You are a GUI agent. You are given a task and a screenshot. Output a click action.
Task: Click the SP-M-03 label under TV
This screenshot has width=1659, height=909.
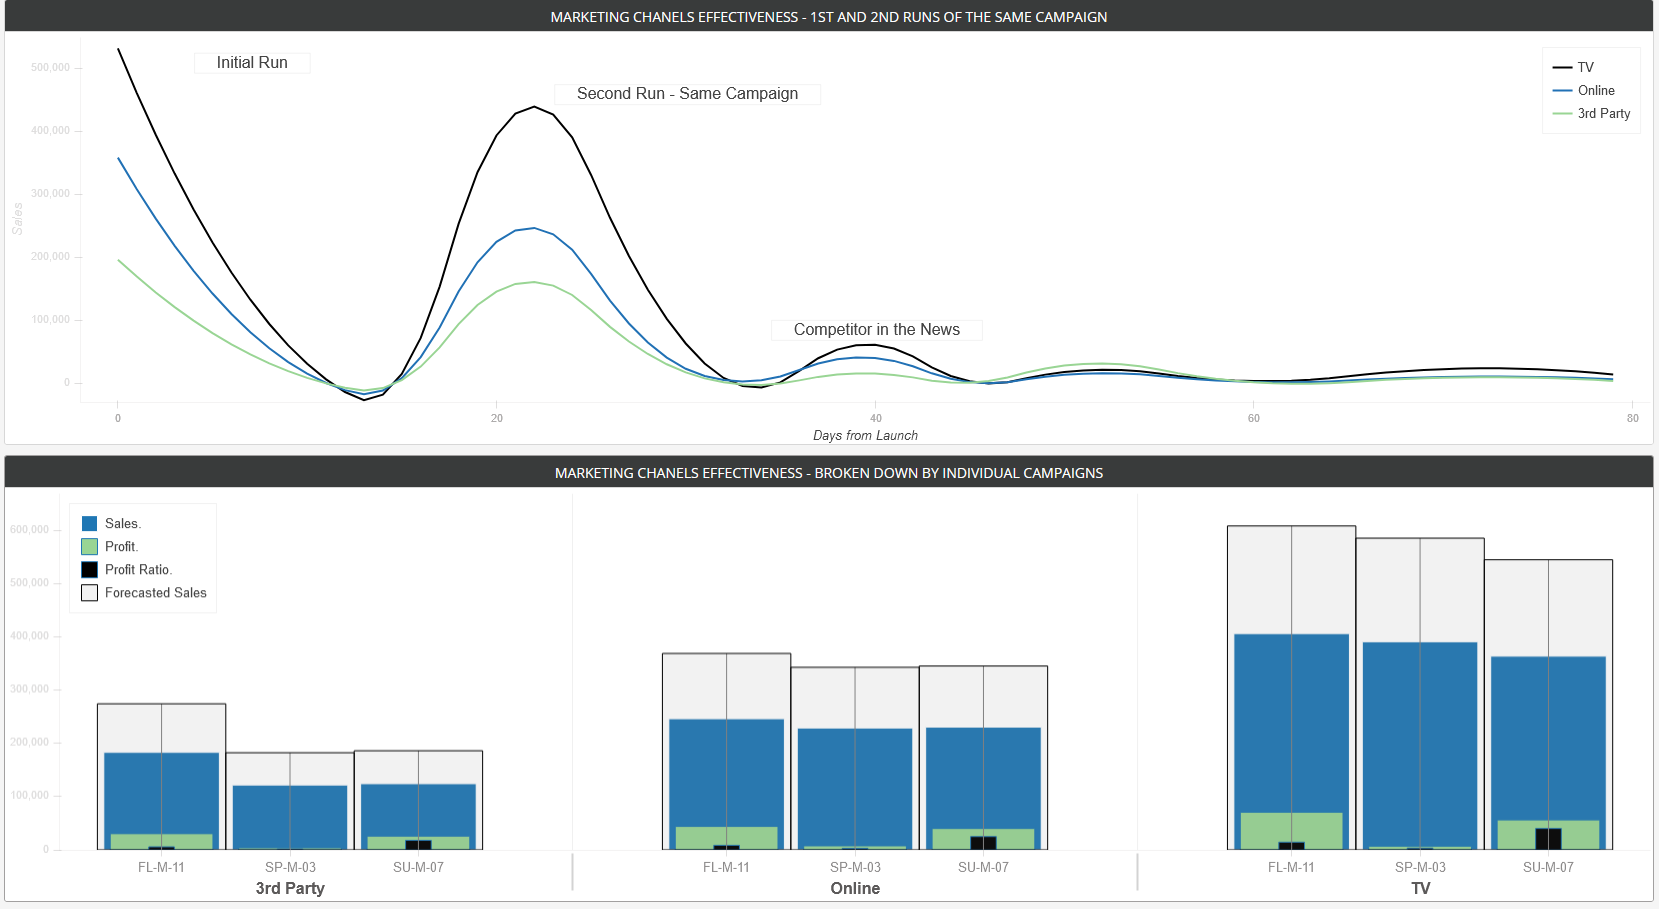pyautogui.click(x=1420, y=867)
